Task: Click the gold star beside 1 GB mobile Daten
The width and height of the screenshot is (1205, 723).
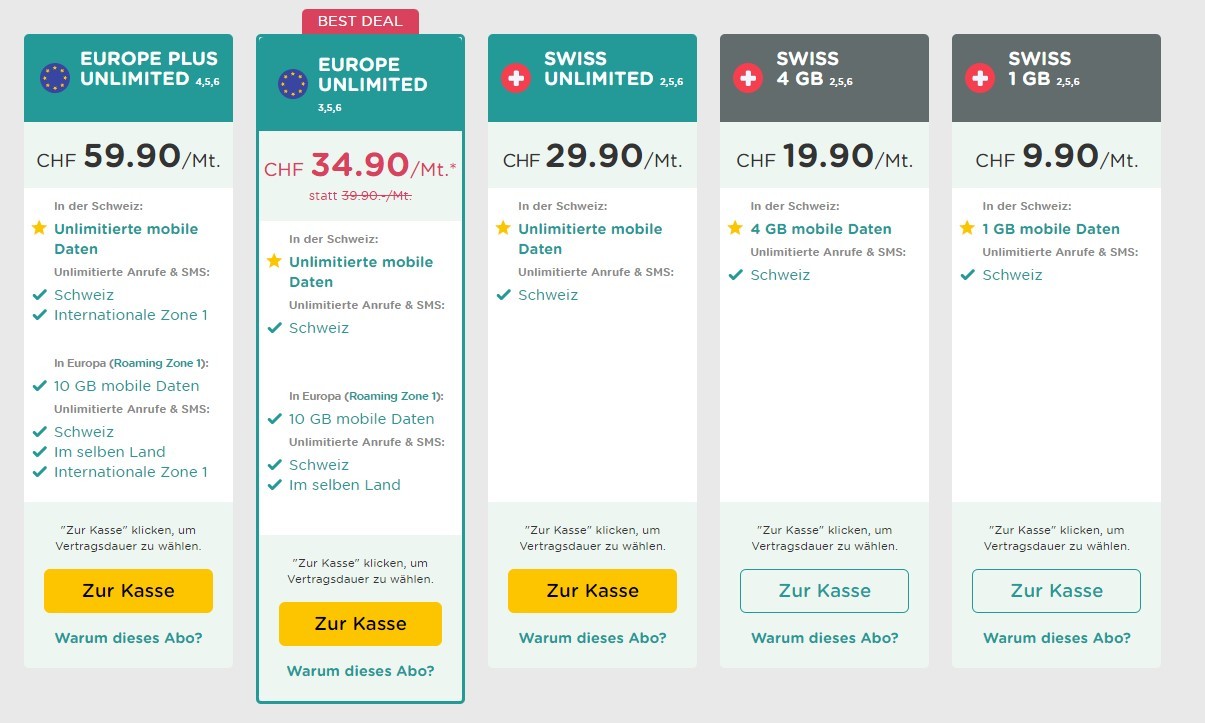Action: point(967,228)
